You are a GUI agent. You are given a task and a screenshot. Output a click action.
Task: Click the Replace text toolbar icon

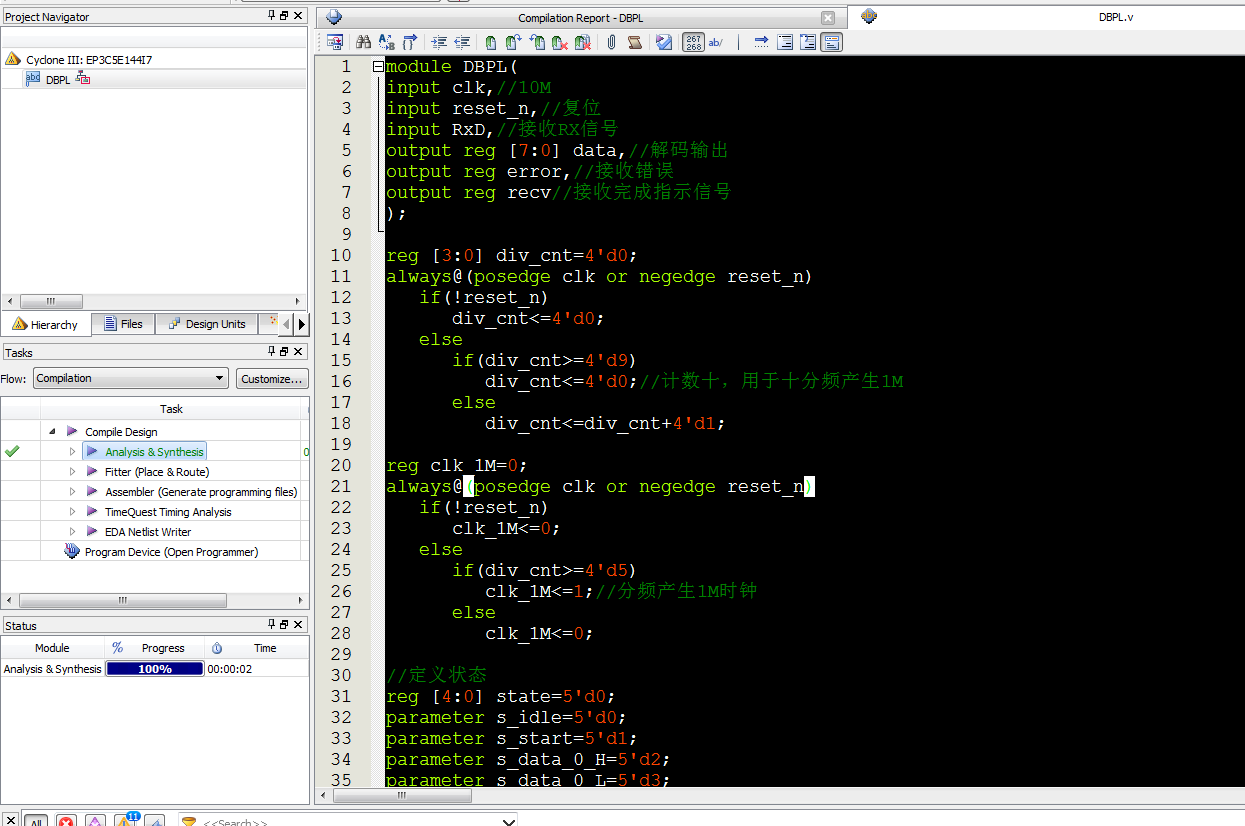point(386,42)
